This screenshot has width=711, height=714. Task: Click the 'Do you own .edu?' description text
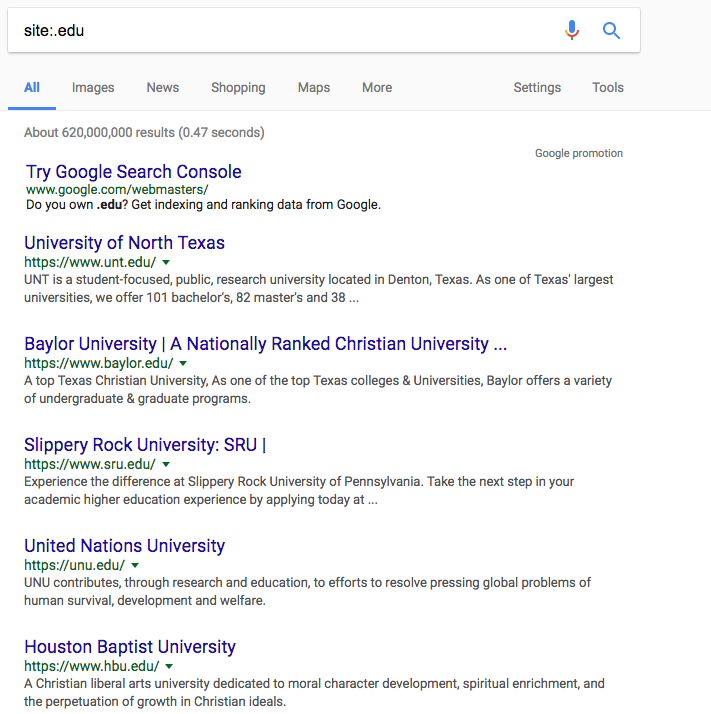tap(203, 205)
